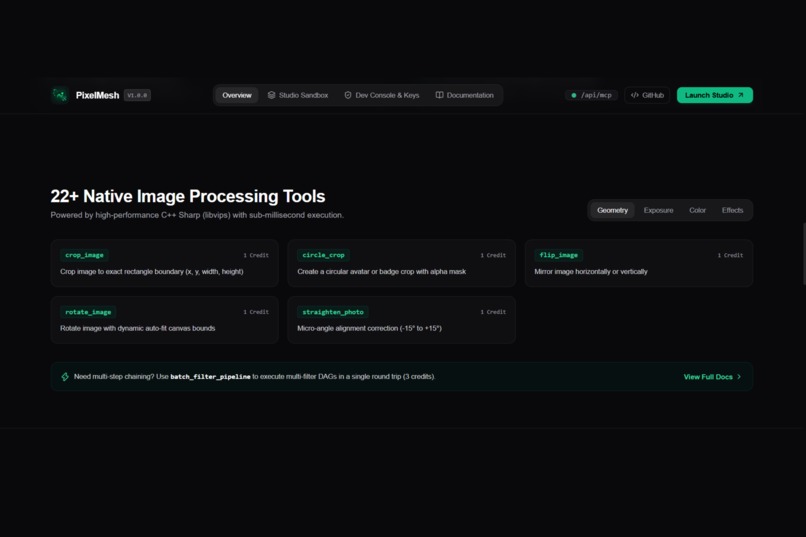The width and height of the screenshot is (806, 537).
Task: Click the Dev Console shield icon
Action: (348, 95)
